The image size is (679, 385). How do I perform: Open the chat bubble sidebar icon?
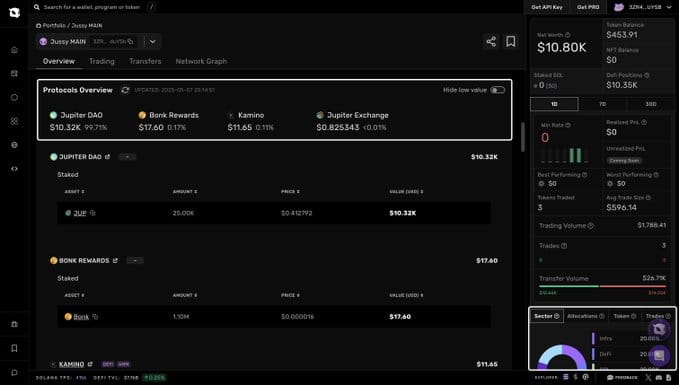[14, 372]
